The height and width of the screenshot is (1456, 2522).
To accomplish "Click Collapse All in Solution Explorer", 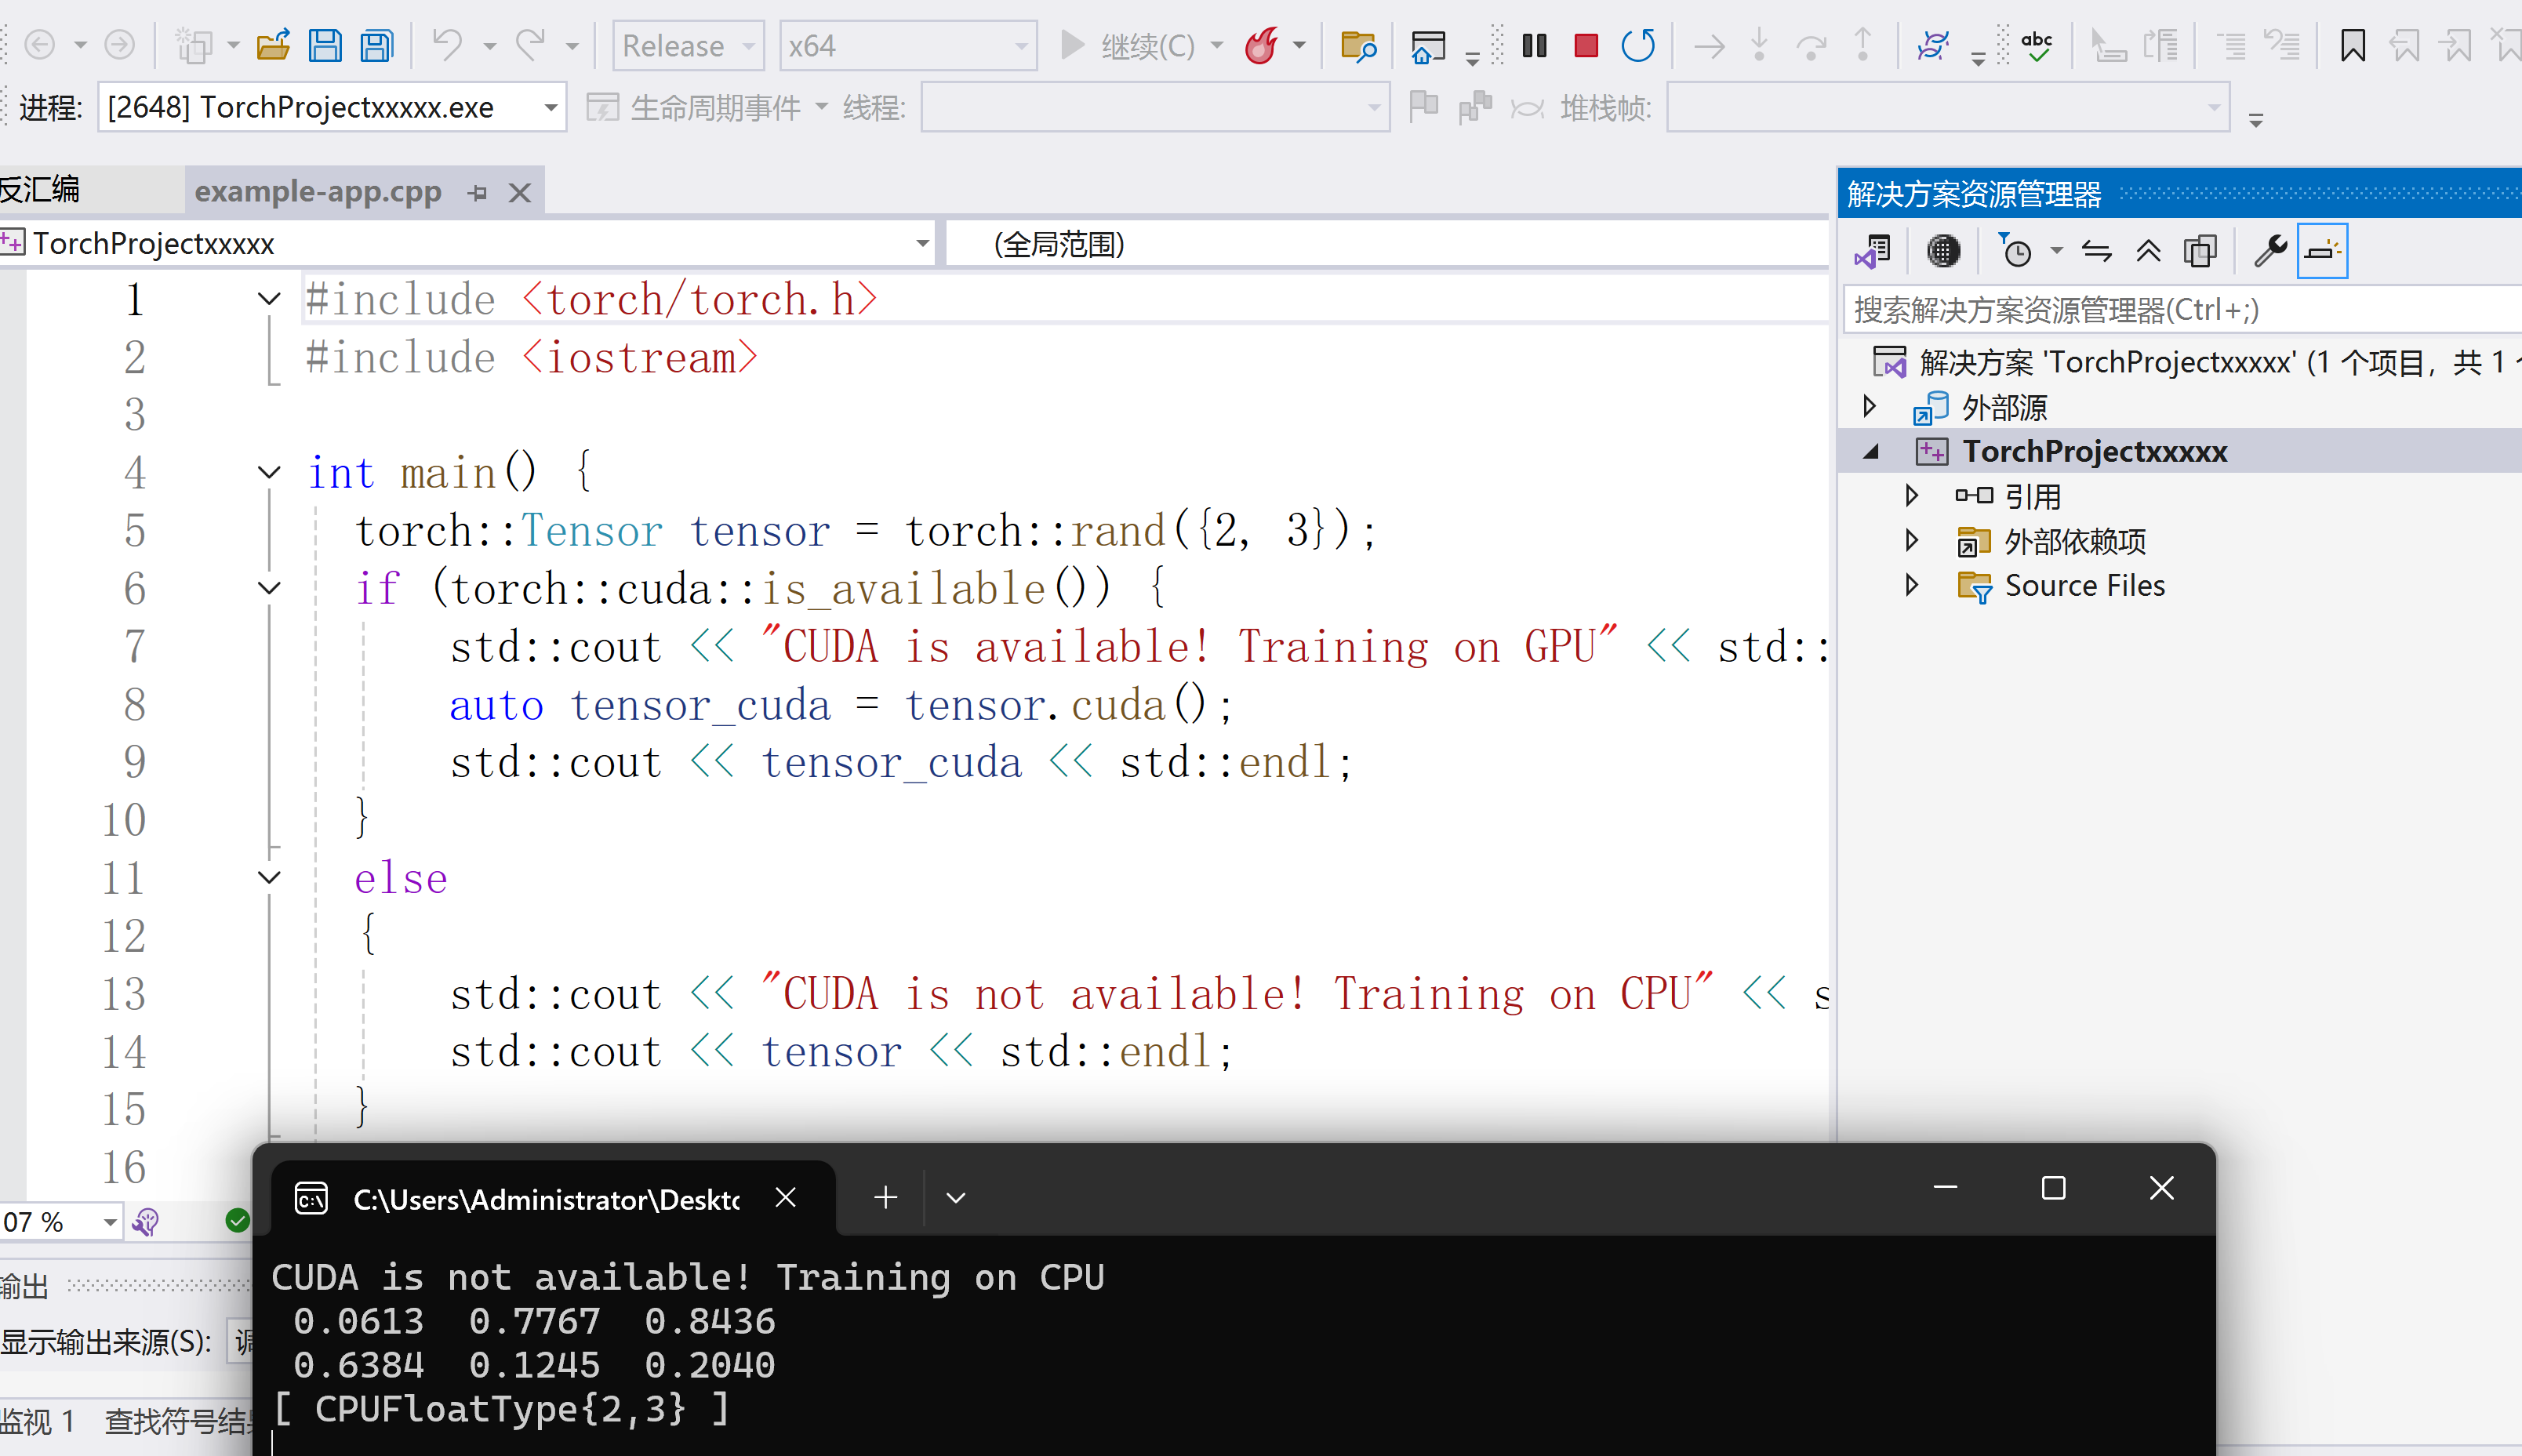I will pos(2148,251).
